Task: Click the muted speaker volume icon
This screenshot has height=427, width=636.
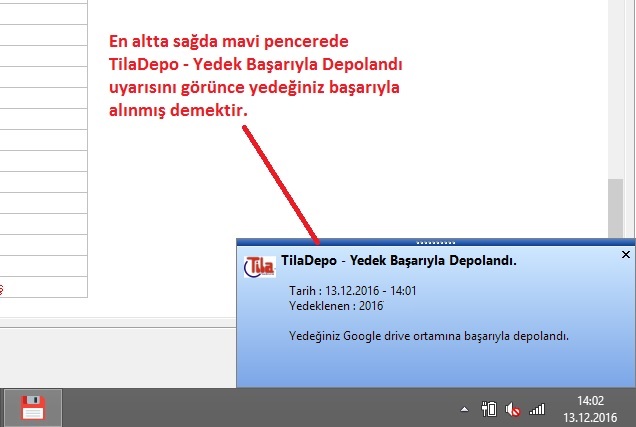Action: tap(513, 410)
